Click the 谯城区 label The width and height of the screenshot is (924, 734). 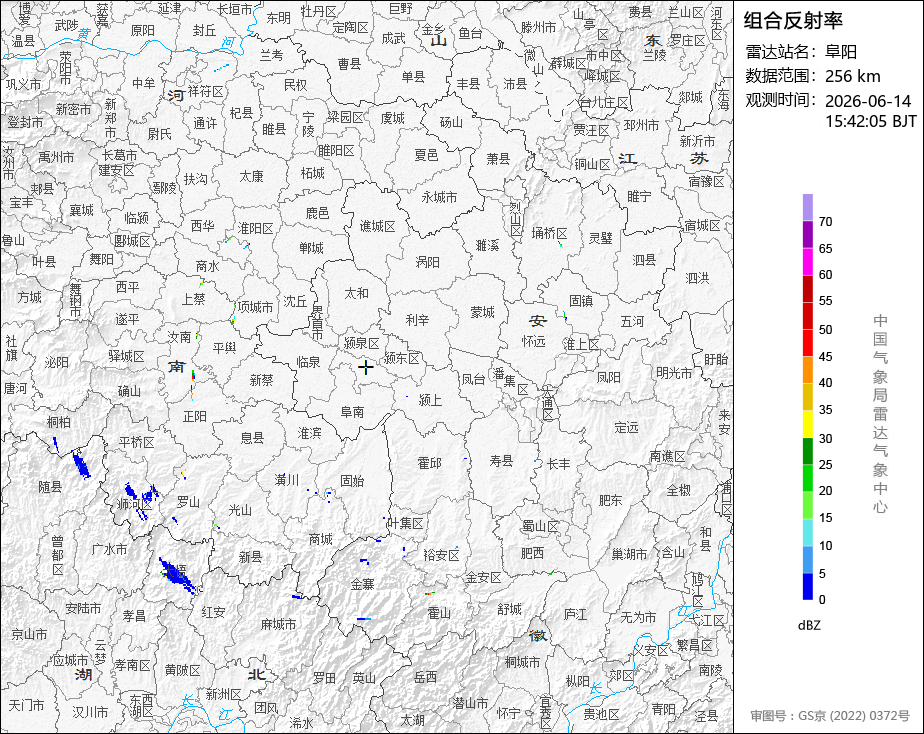pyautogui.click(x=377, y=226)
